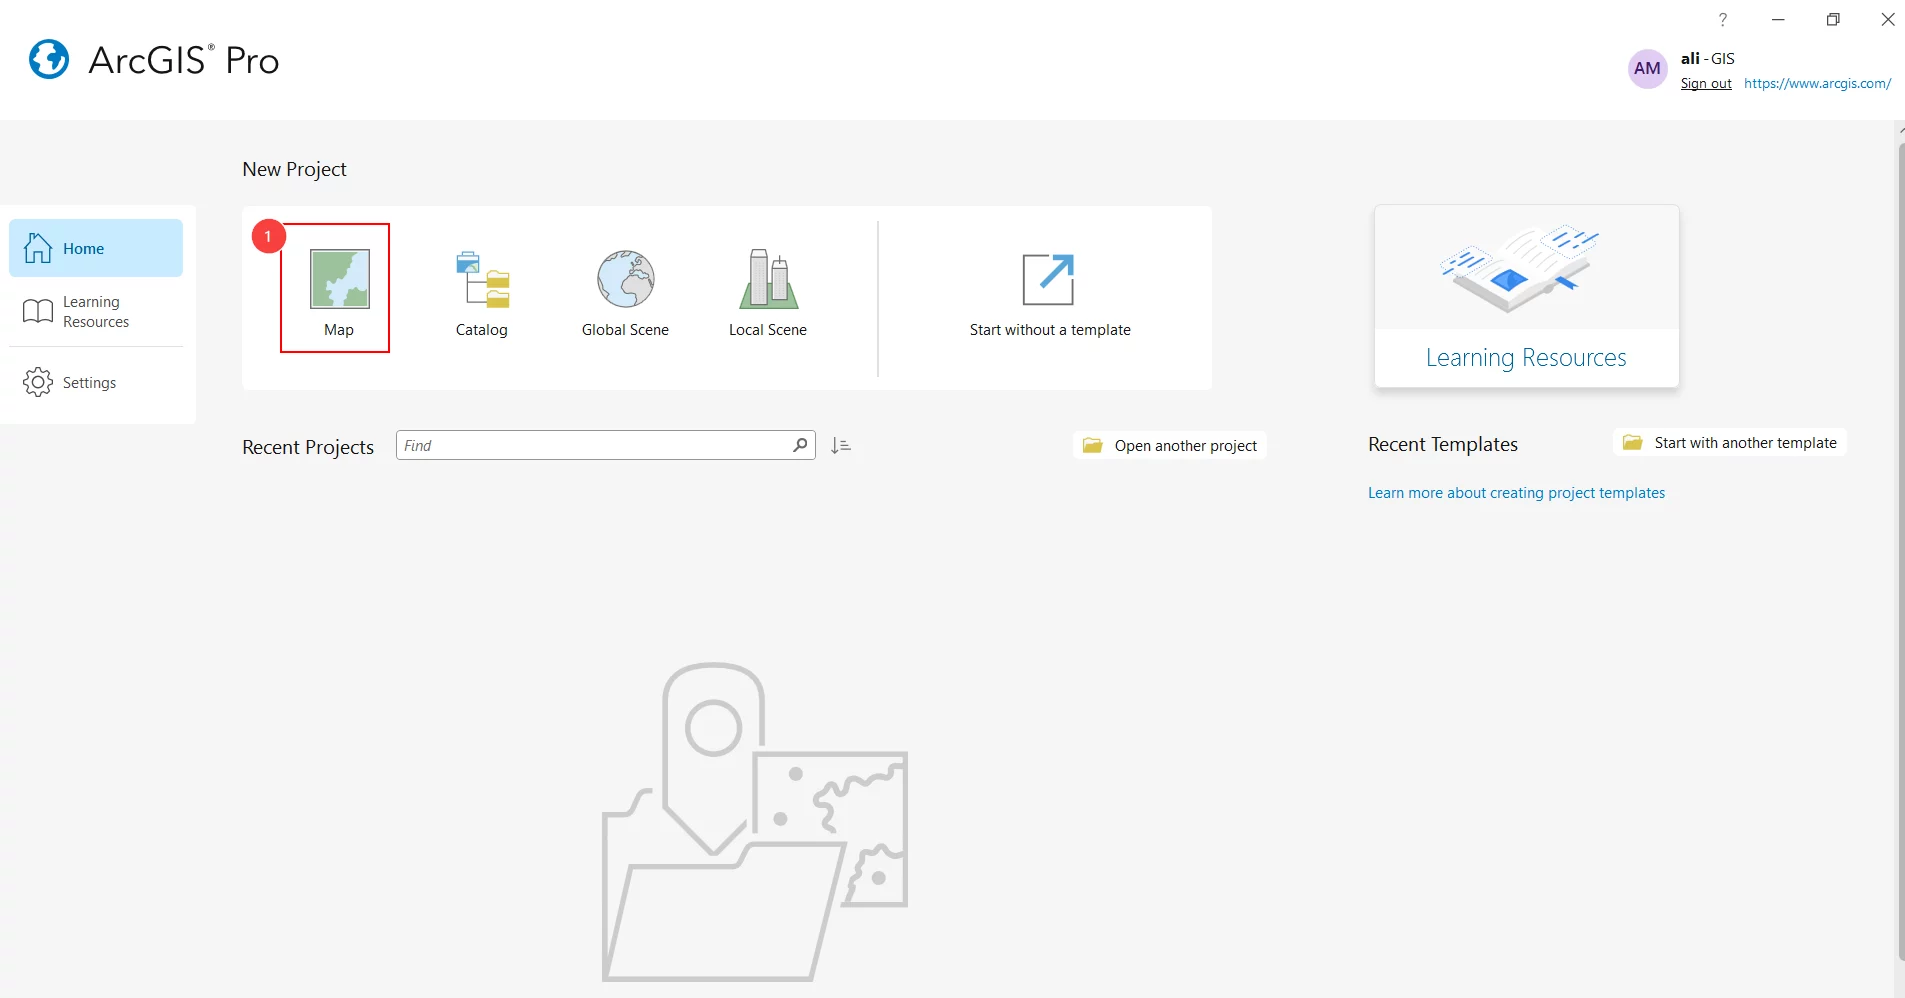Click Start with another template button
The image size is (1905, 998).
coord(1730,443)
